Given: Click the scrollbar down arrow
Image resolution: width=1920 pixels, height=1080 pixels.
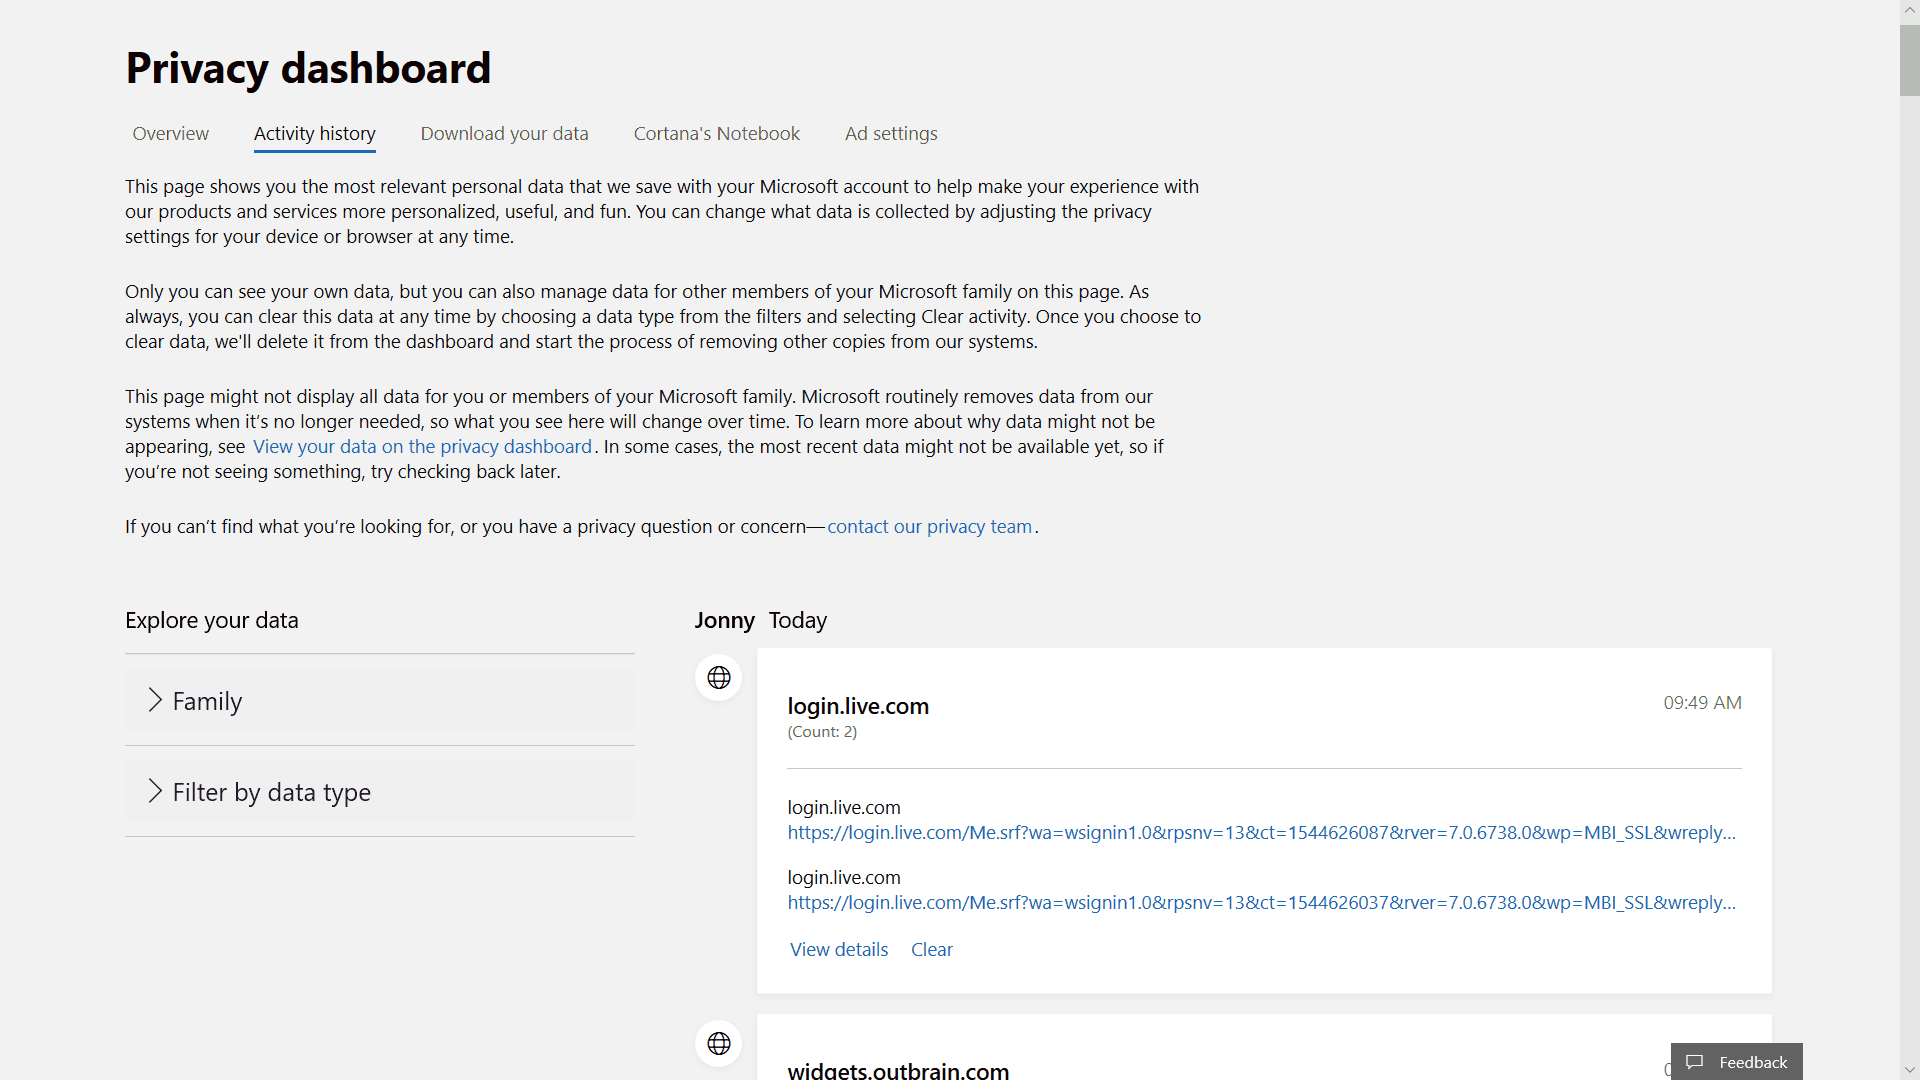Looking at the screenshot, I should click(1909, 1070).
